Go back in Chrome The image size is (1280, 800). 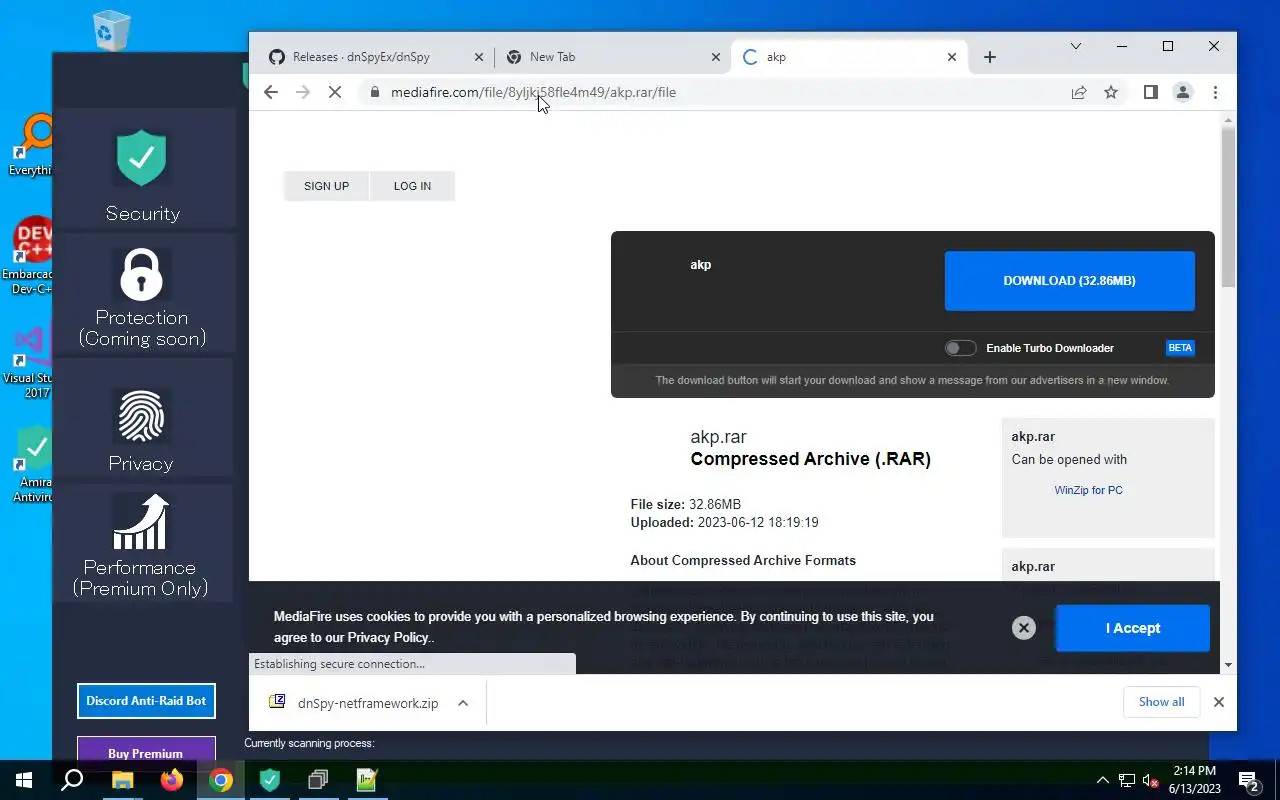pos(271,92)
